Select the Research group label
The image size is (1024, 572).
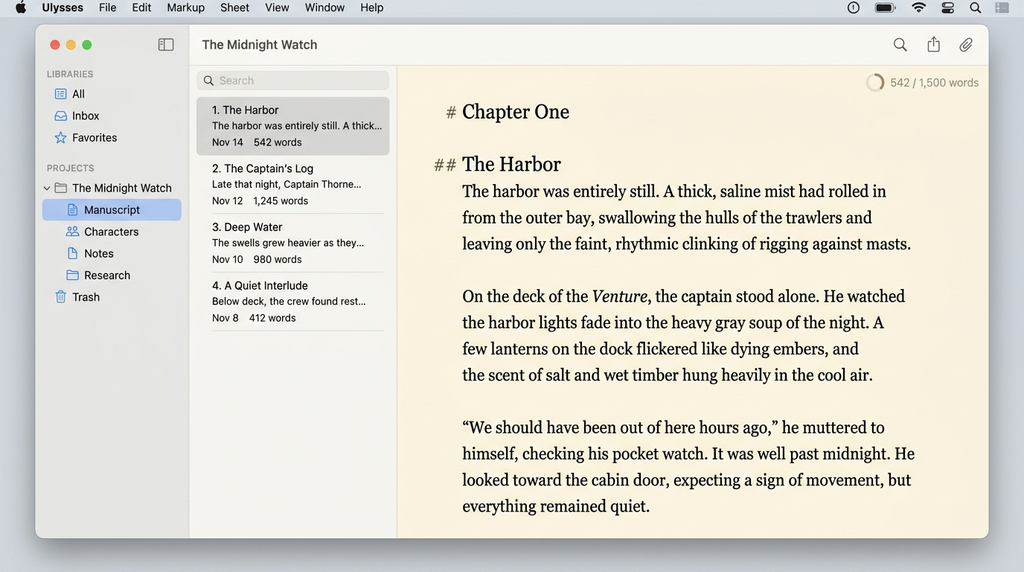107,275
